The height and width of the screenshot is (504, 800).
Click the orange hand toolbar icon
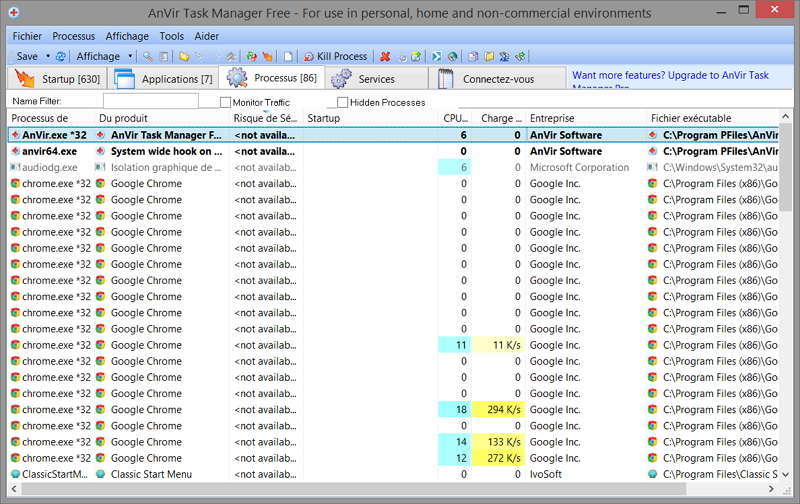(x=267, y=57)
